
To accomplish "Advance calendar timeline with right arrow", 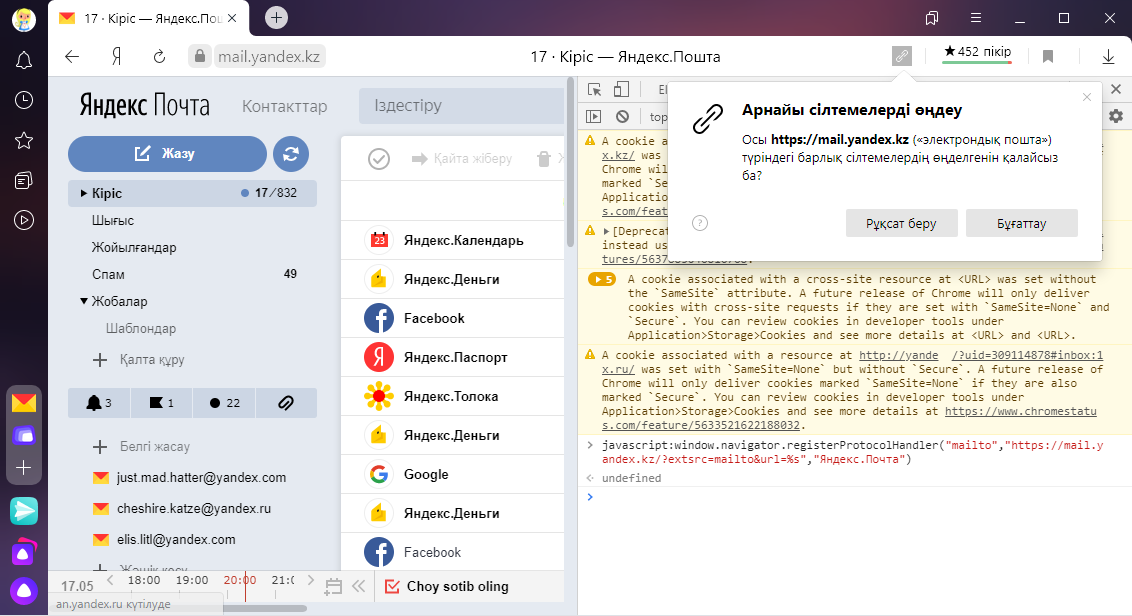I will pos(310,580).
